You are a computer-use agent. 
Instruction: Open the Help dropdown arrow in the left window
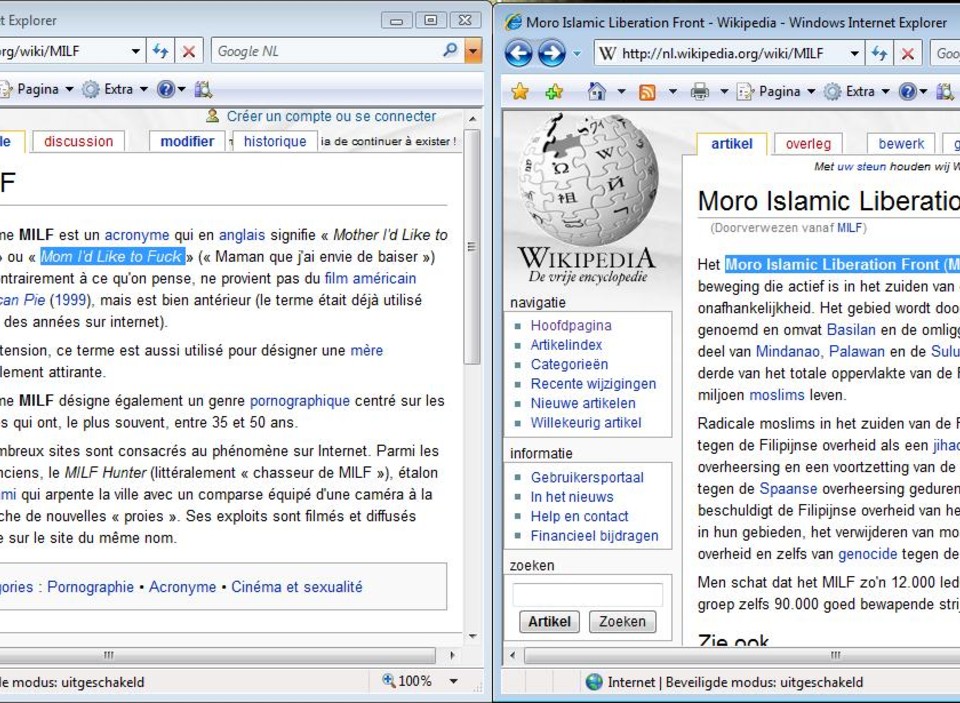point(182,89)
